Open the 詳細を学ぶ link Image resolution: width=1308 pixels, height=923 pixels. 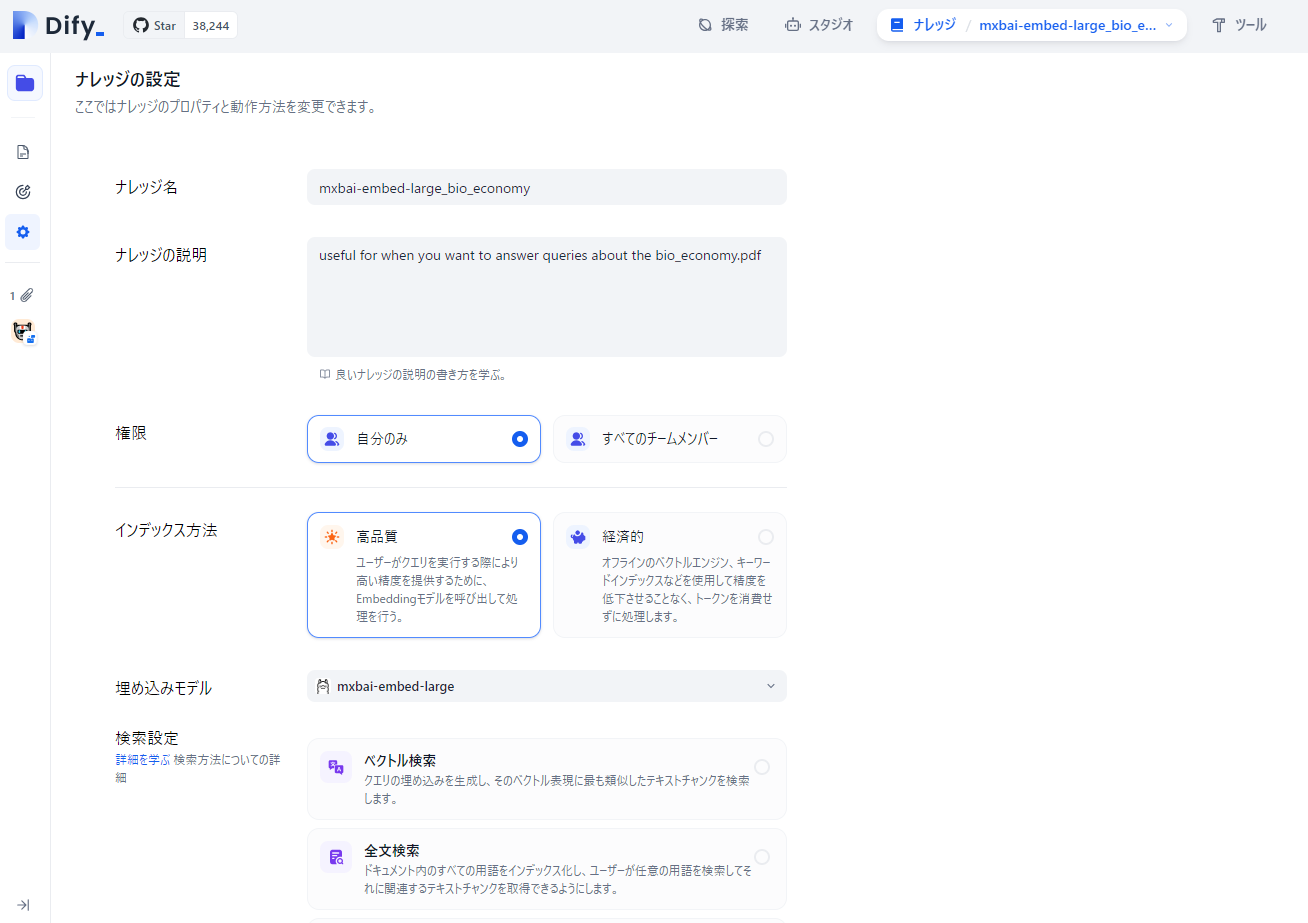(x=142, y=760)
